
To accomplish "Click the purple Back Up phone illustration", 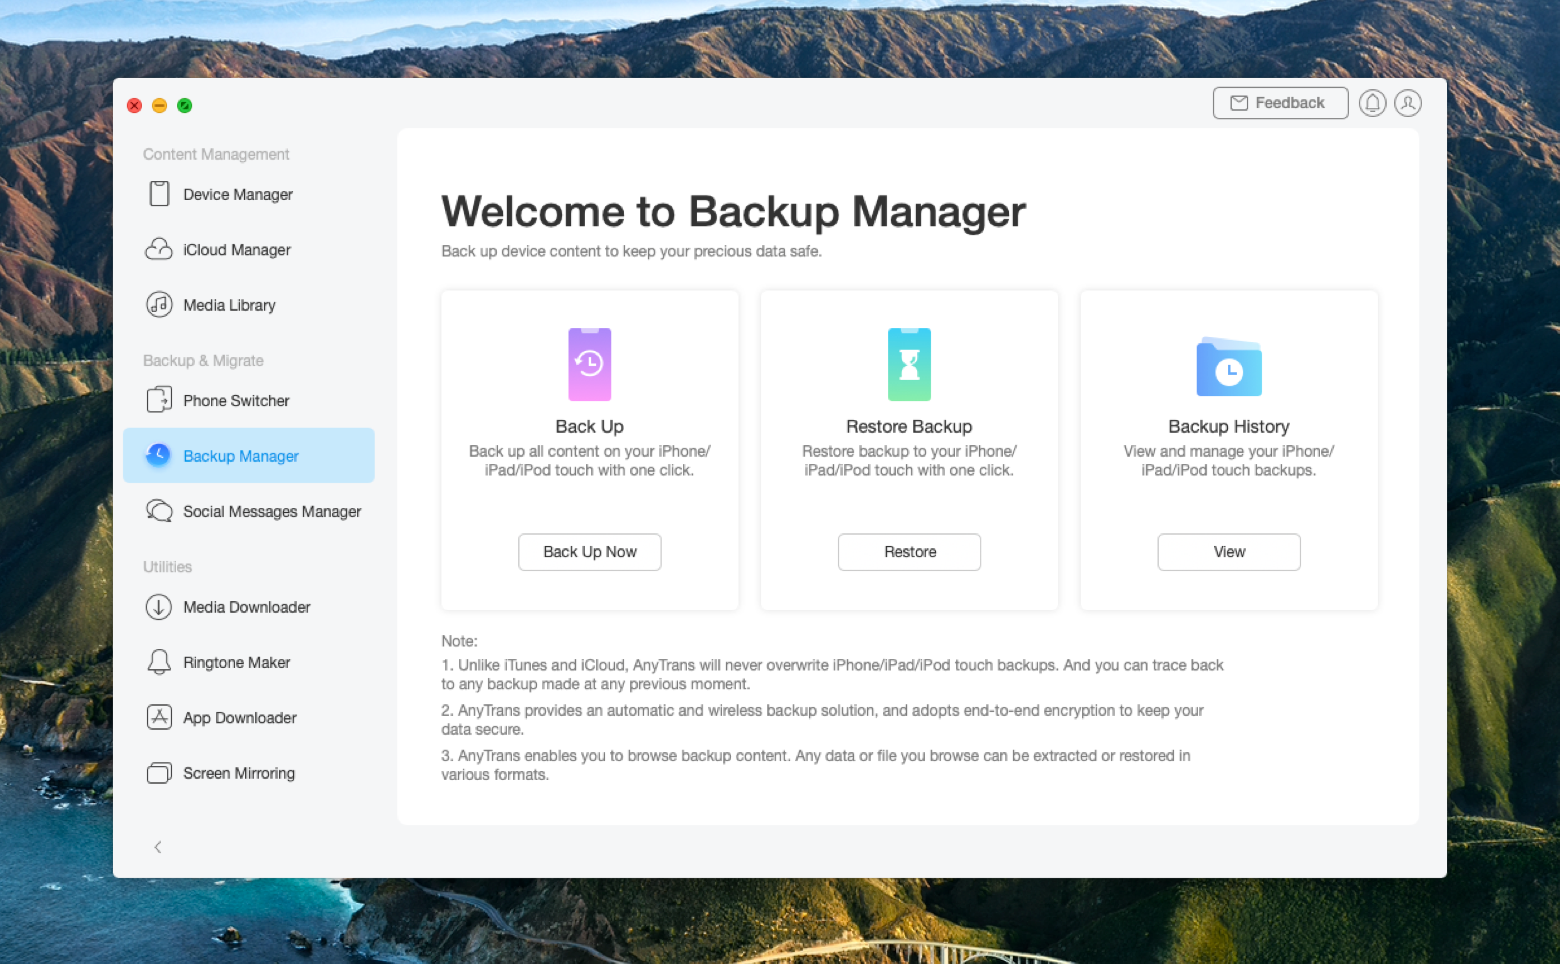I will click(x=590, y=365).
